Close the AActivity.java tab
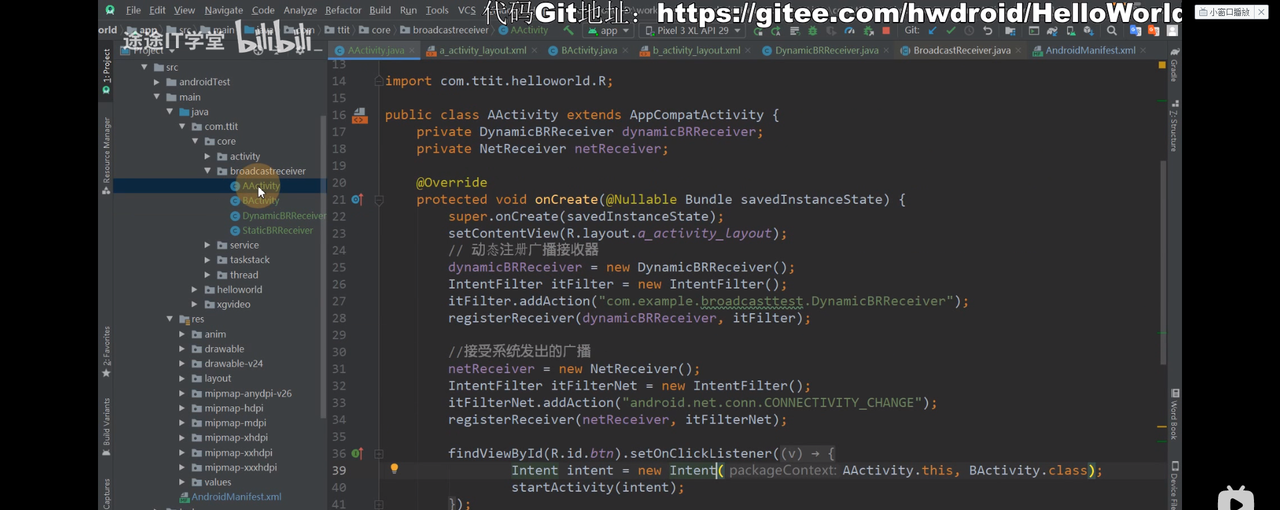Screen dimensions: 1280x510 (411, 50)
